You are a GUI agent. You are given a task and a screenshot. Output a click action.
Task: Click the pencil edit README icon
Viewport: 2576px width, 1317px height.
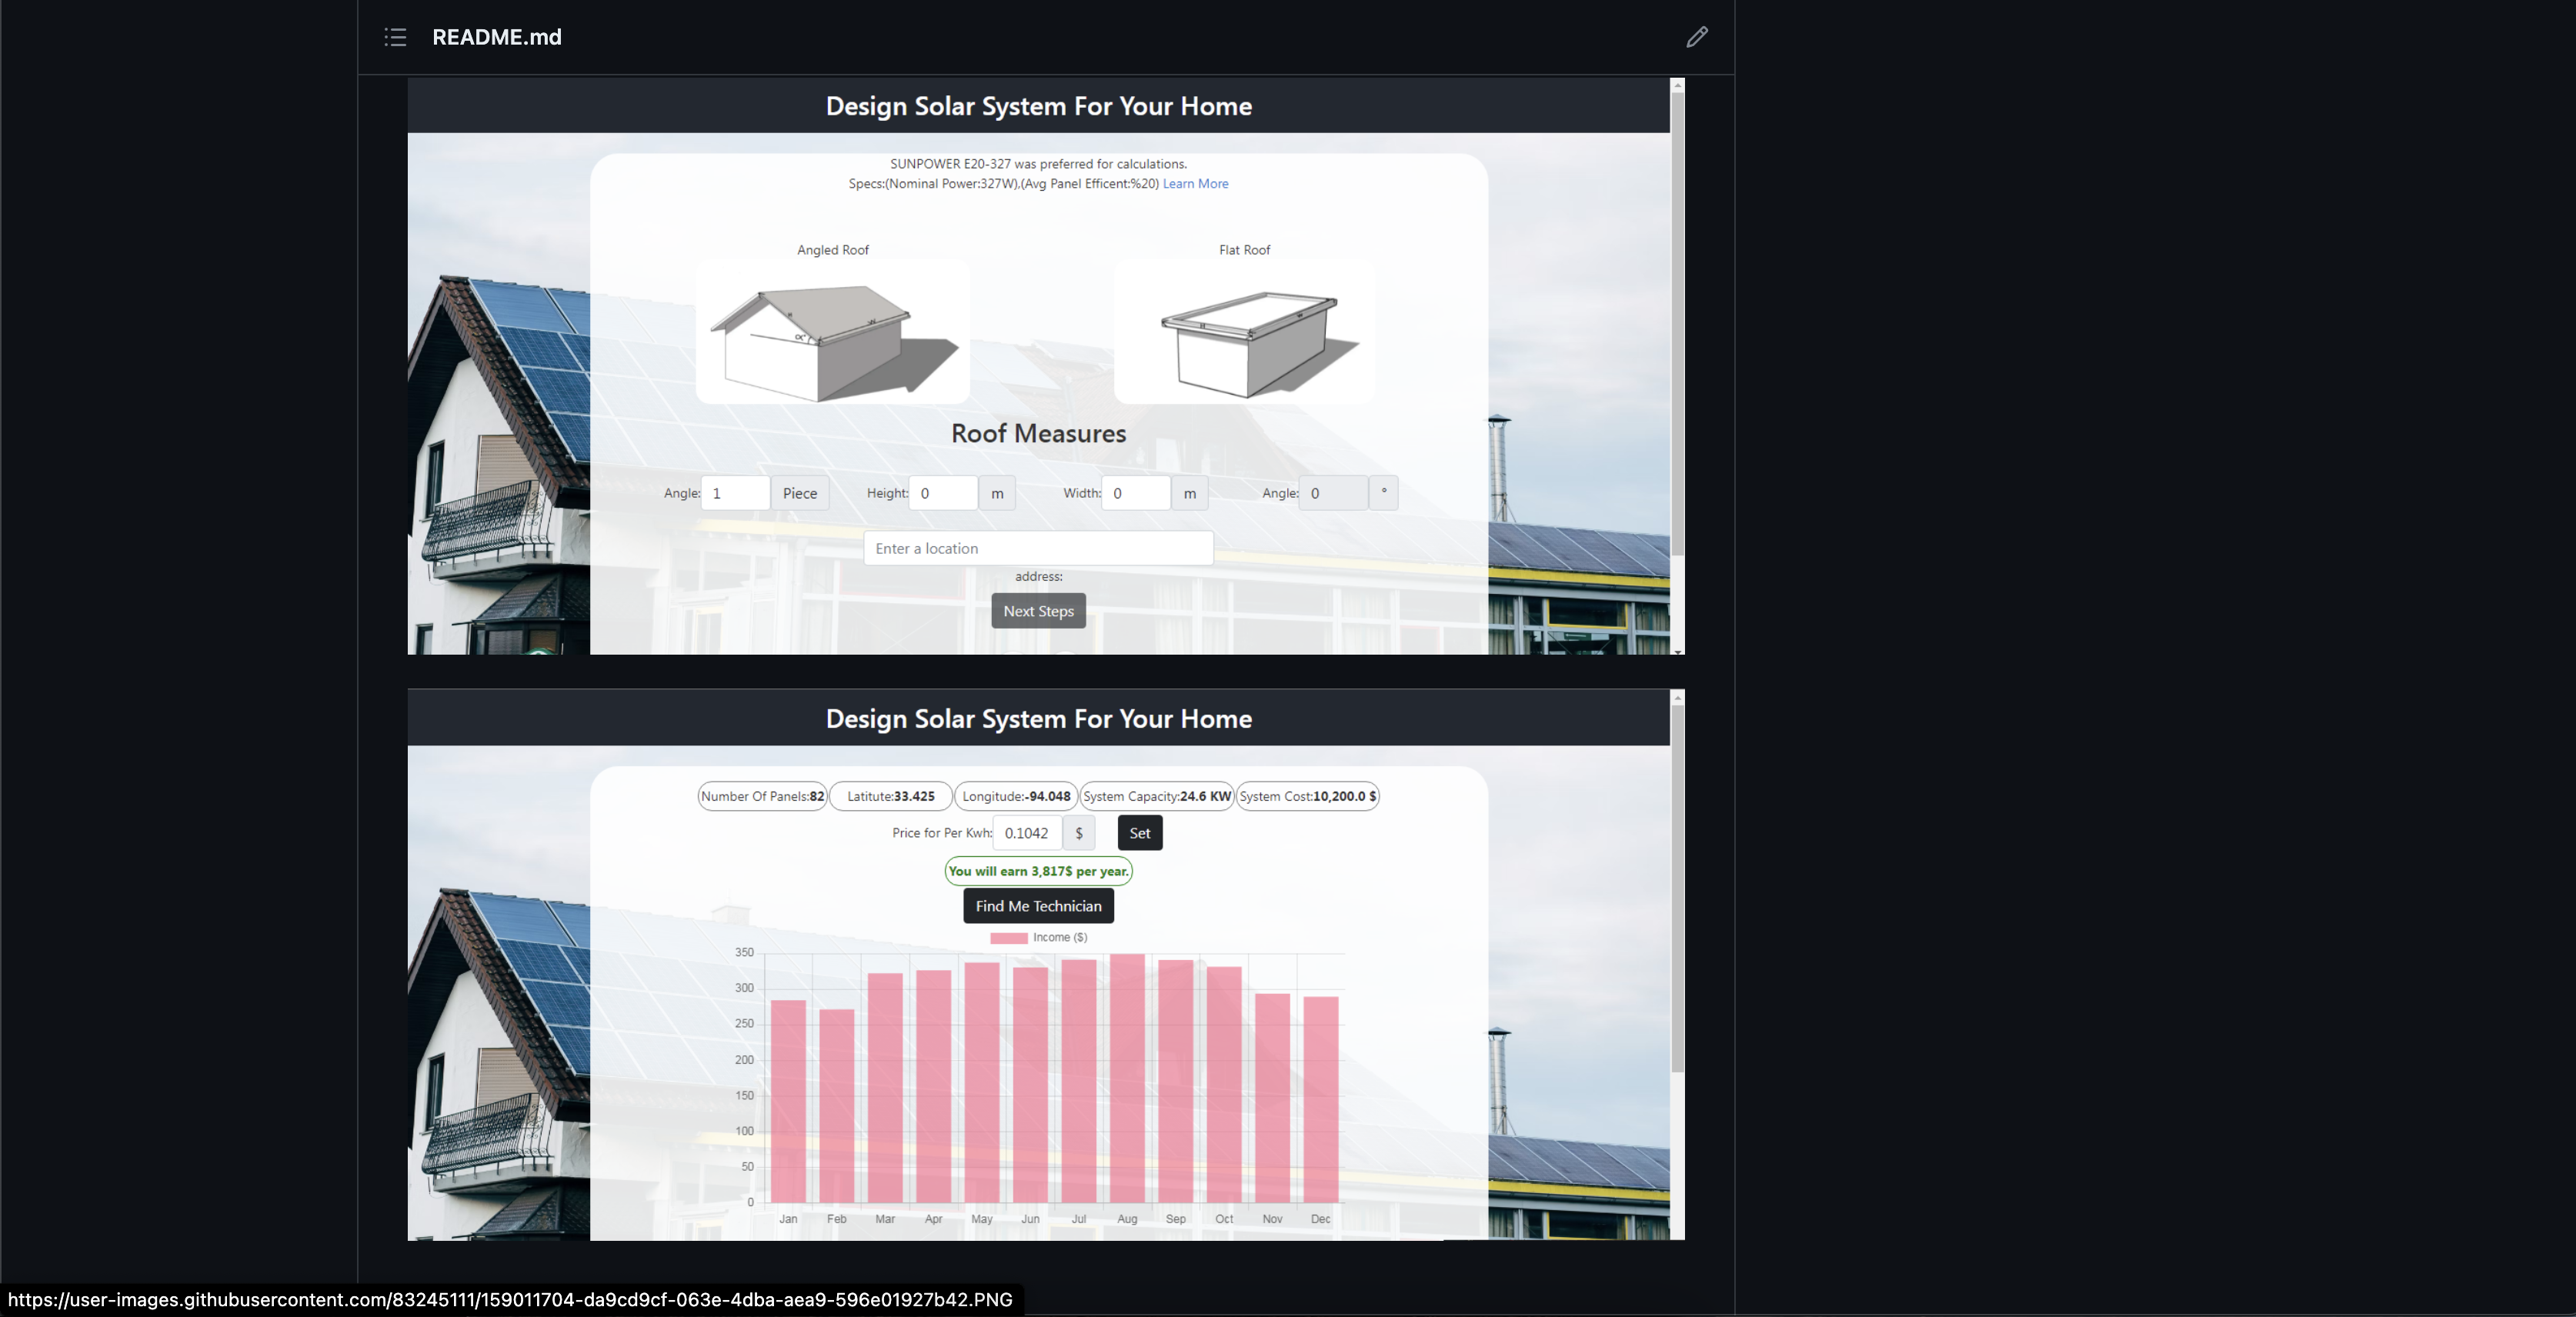(x=1696, y=37)
